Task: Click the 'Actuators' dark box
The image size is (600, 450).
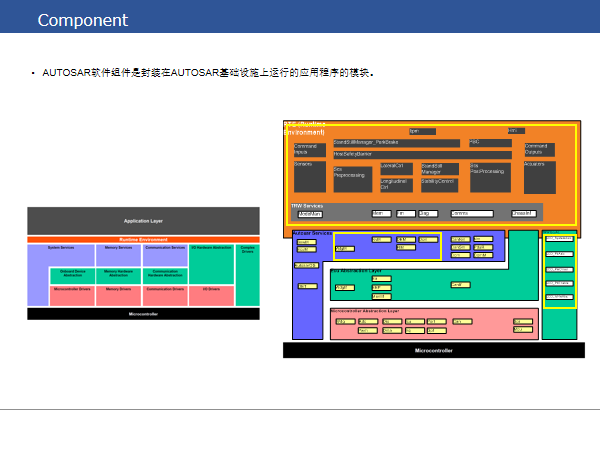Action: tap(540, 177)
